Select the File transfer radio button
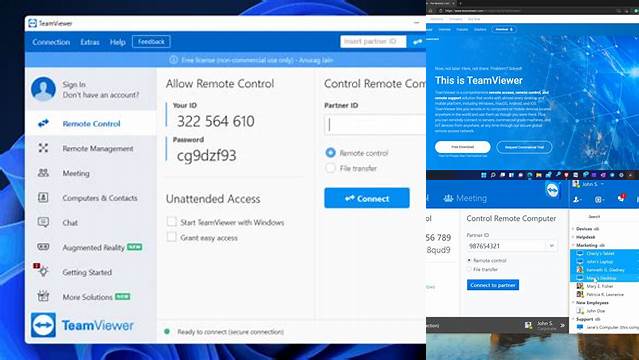639x360 pixels. tap(331, 168)
